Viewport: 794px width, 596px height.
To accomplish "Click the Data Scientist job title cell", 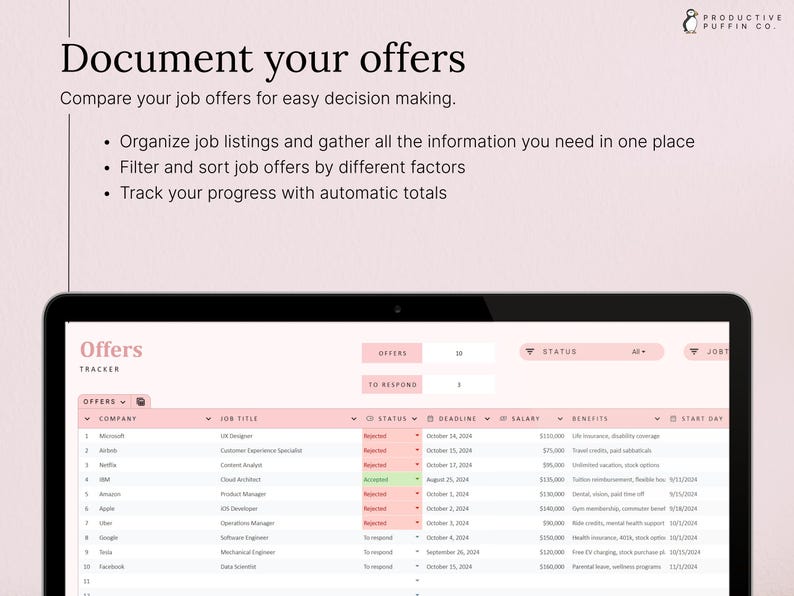I will point(289,567).
